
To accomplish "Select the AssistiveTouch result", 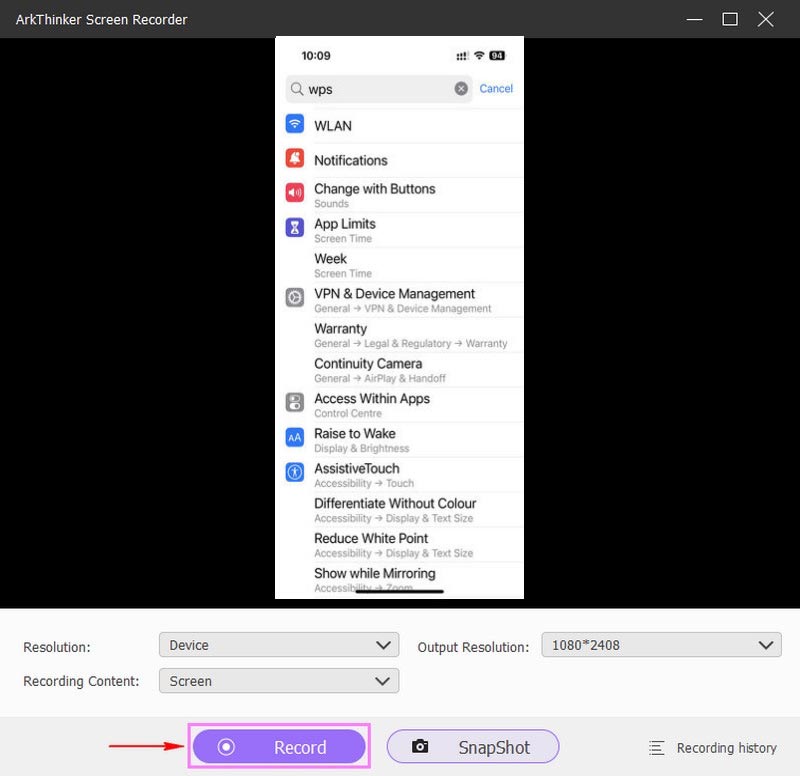I will coord(399,475).
